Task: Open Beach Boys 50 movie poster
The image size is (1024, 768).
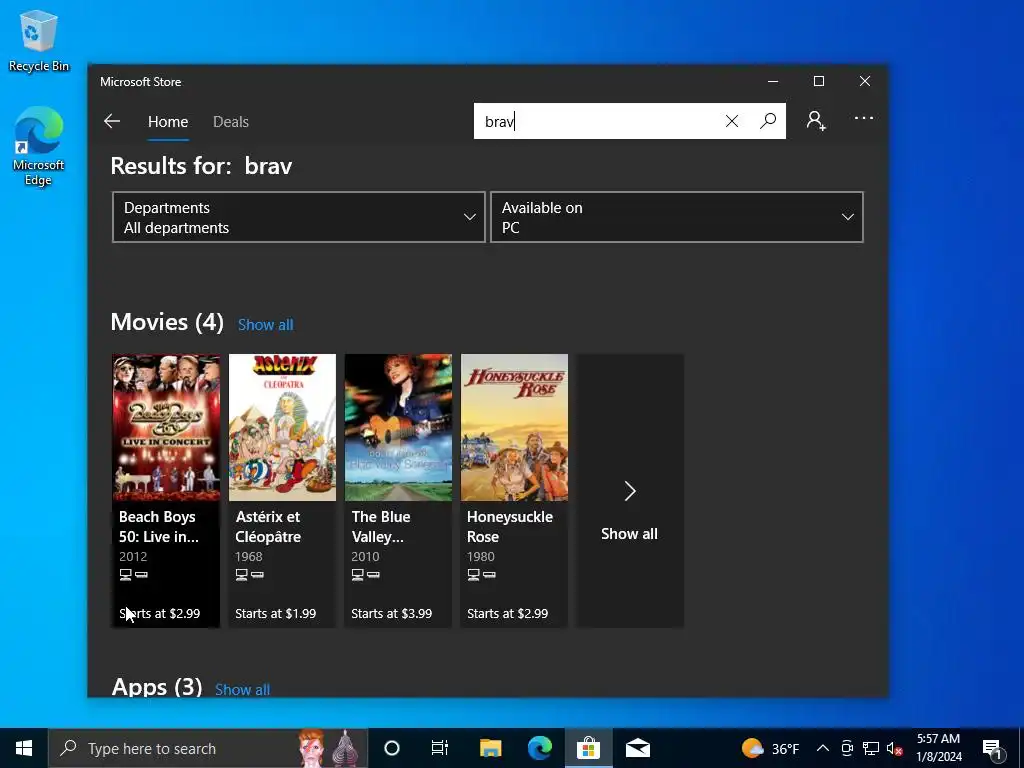Action: click(166, 428)
